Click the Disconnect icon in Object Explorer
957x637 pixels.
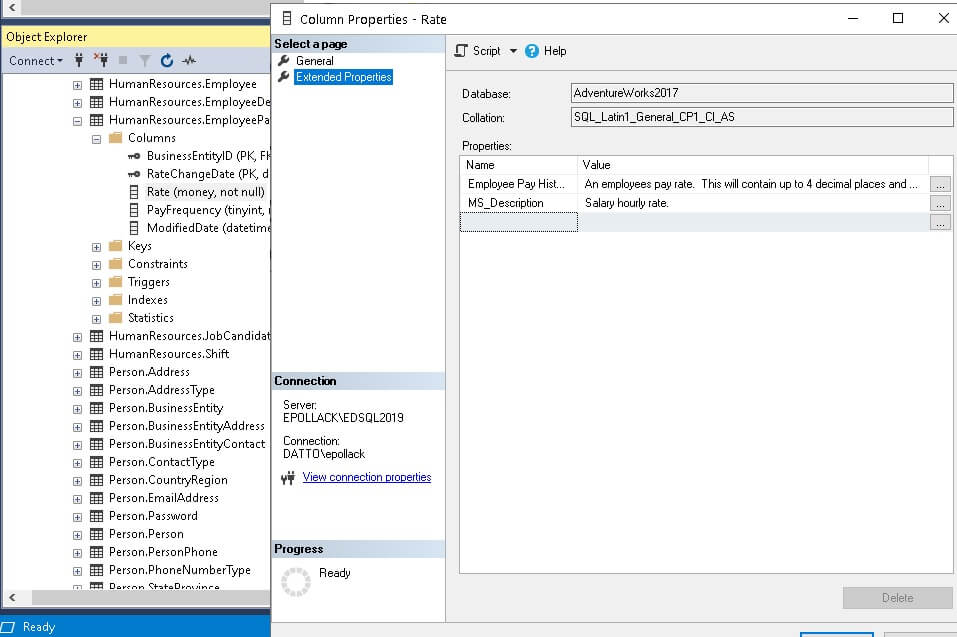(x=103, y=61)
